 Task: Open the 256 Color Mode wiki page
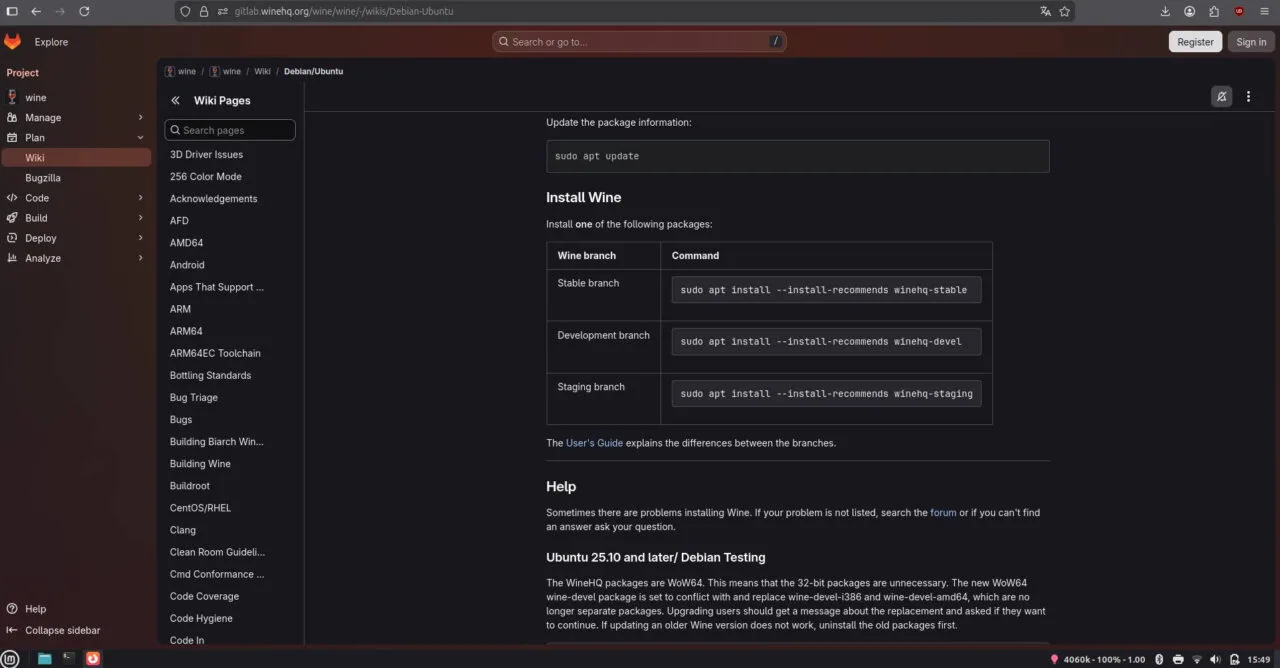click(205, 176)
